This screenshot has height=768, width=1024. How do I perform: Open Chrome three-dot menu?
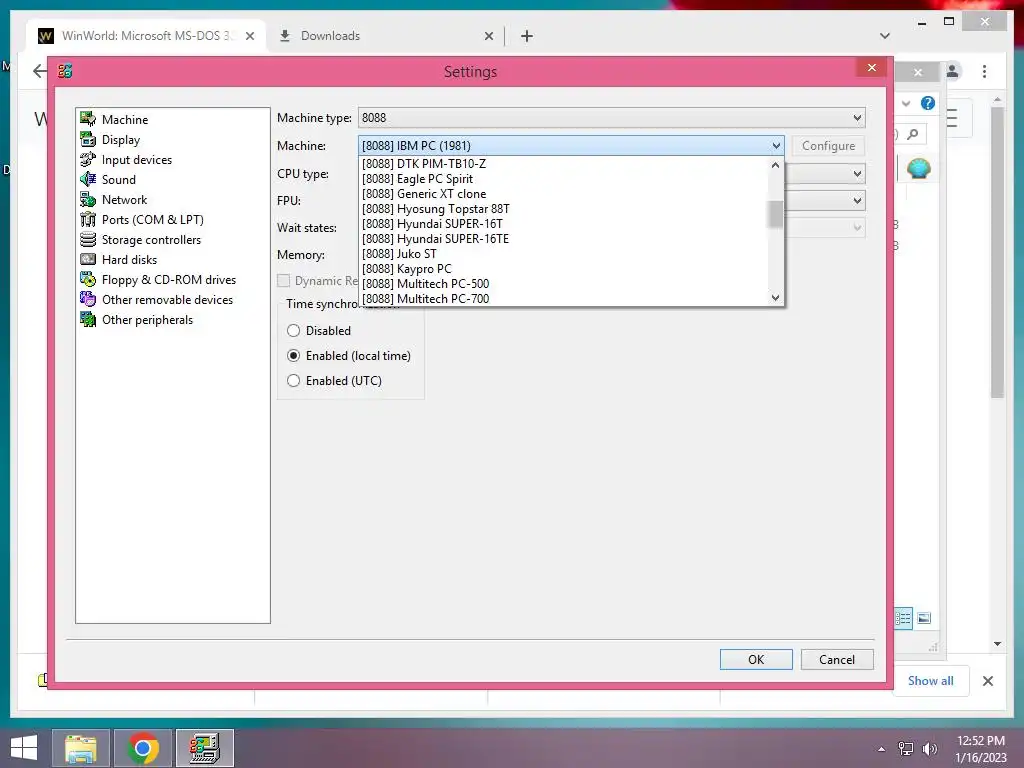(984, 71)
